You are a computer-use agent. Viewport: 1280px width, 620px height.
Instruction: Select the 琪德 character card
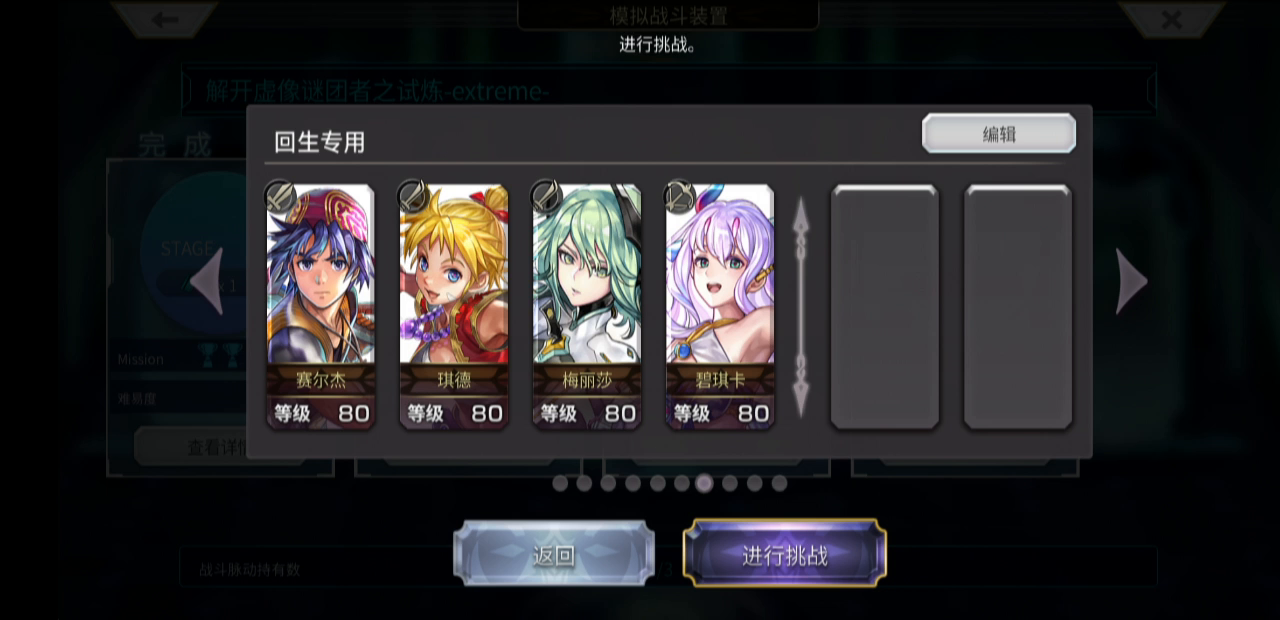tap(454, 307)
